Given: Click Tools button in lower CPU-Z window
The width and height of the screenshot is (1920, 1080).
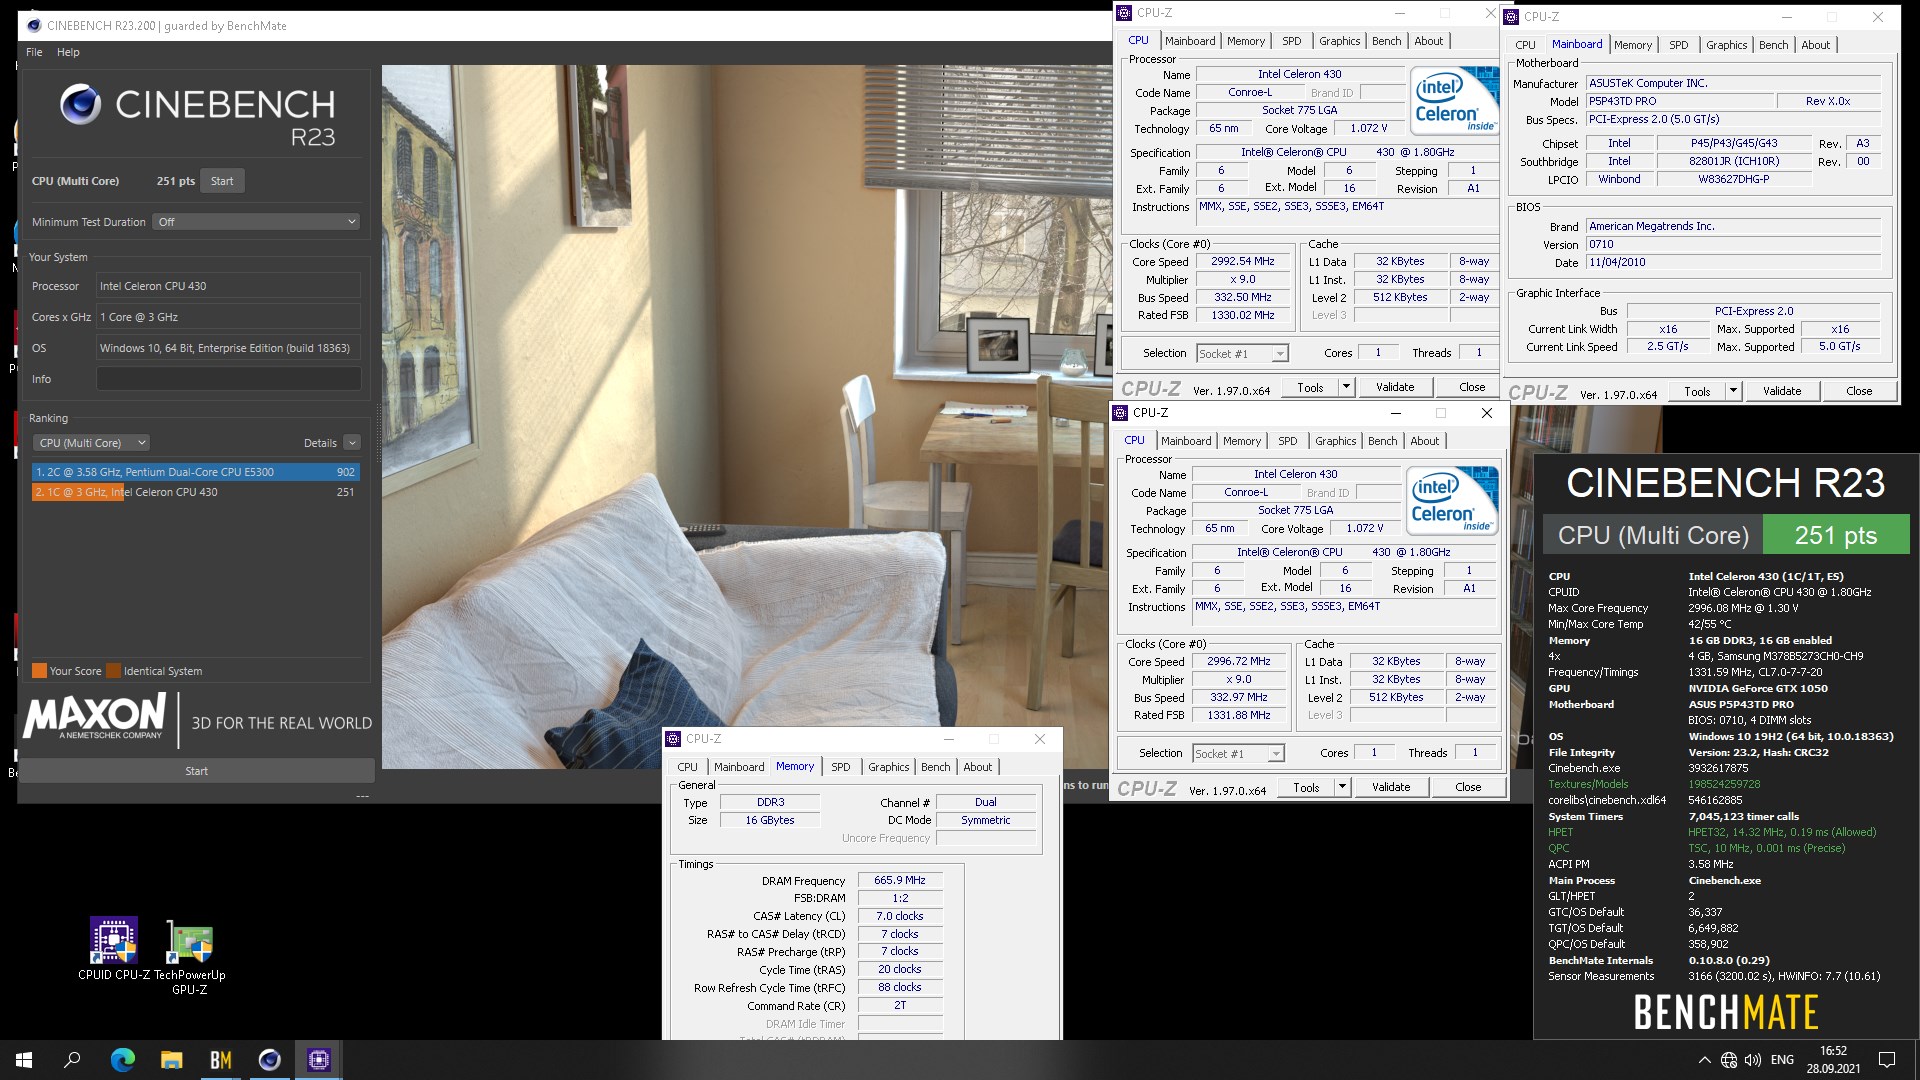Looking at the screenshot, I should pos(1306,787).
